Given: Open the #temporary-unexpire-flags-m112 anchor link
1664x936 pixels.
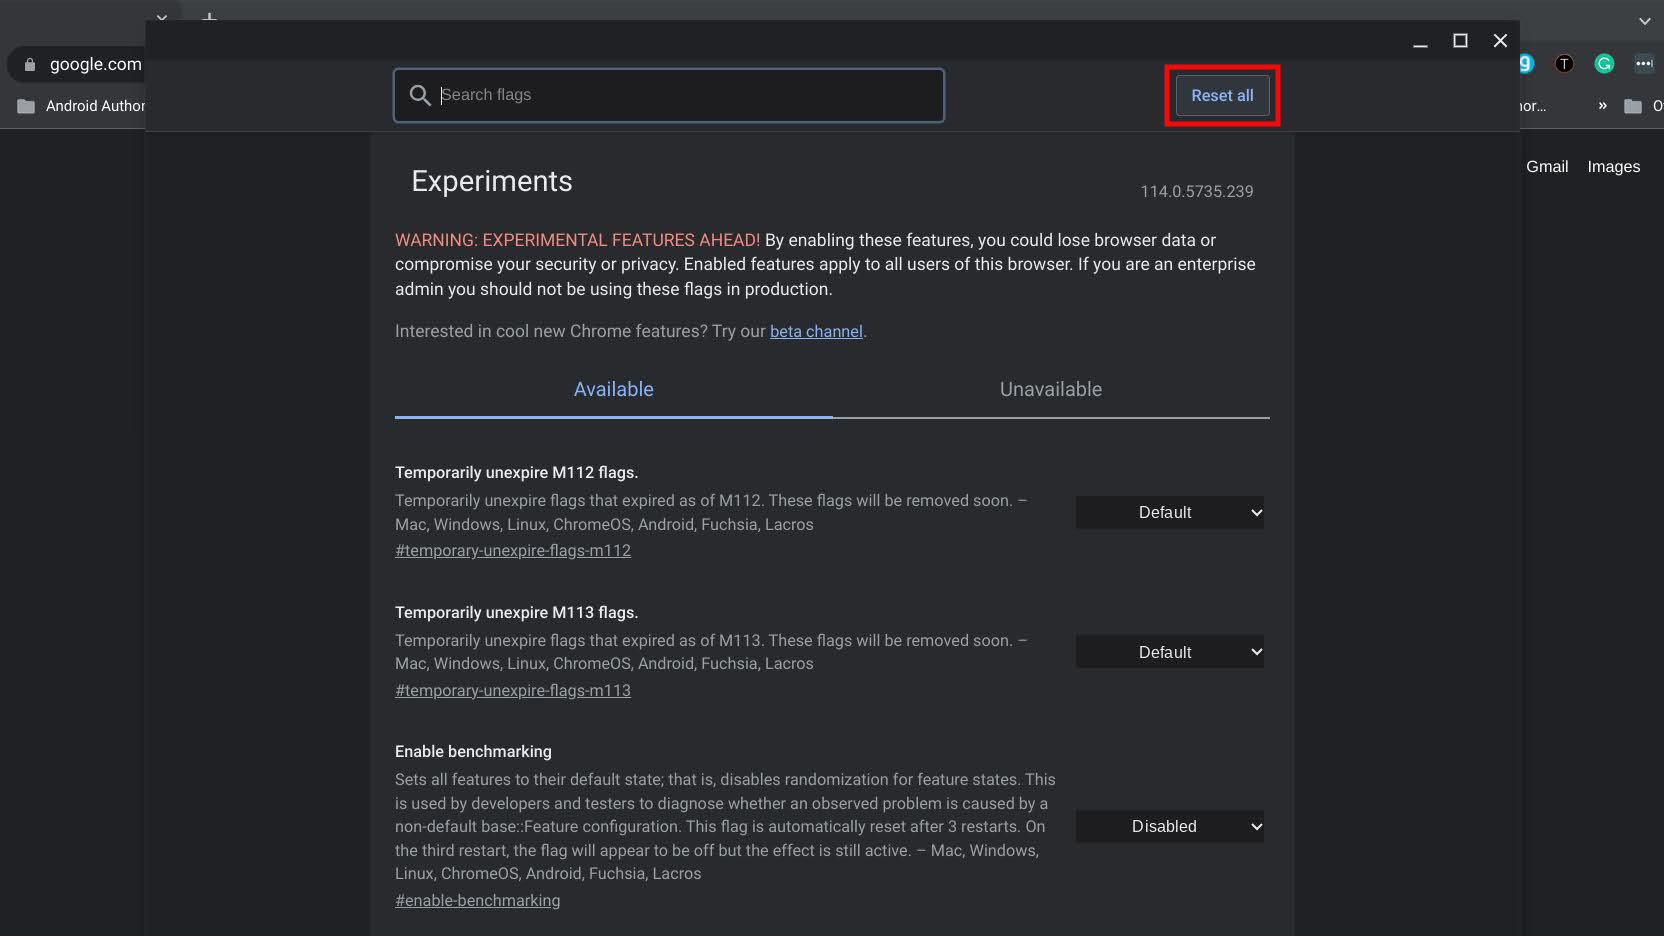Looking at the screenshot, I should click(x=513, y=551).
